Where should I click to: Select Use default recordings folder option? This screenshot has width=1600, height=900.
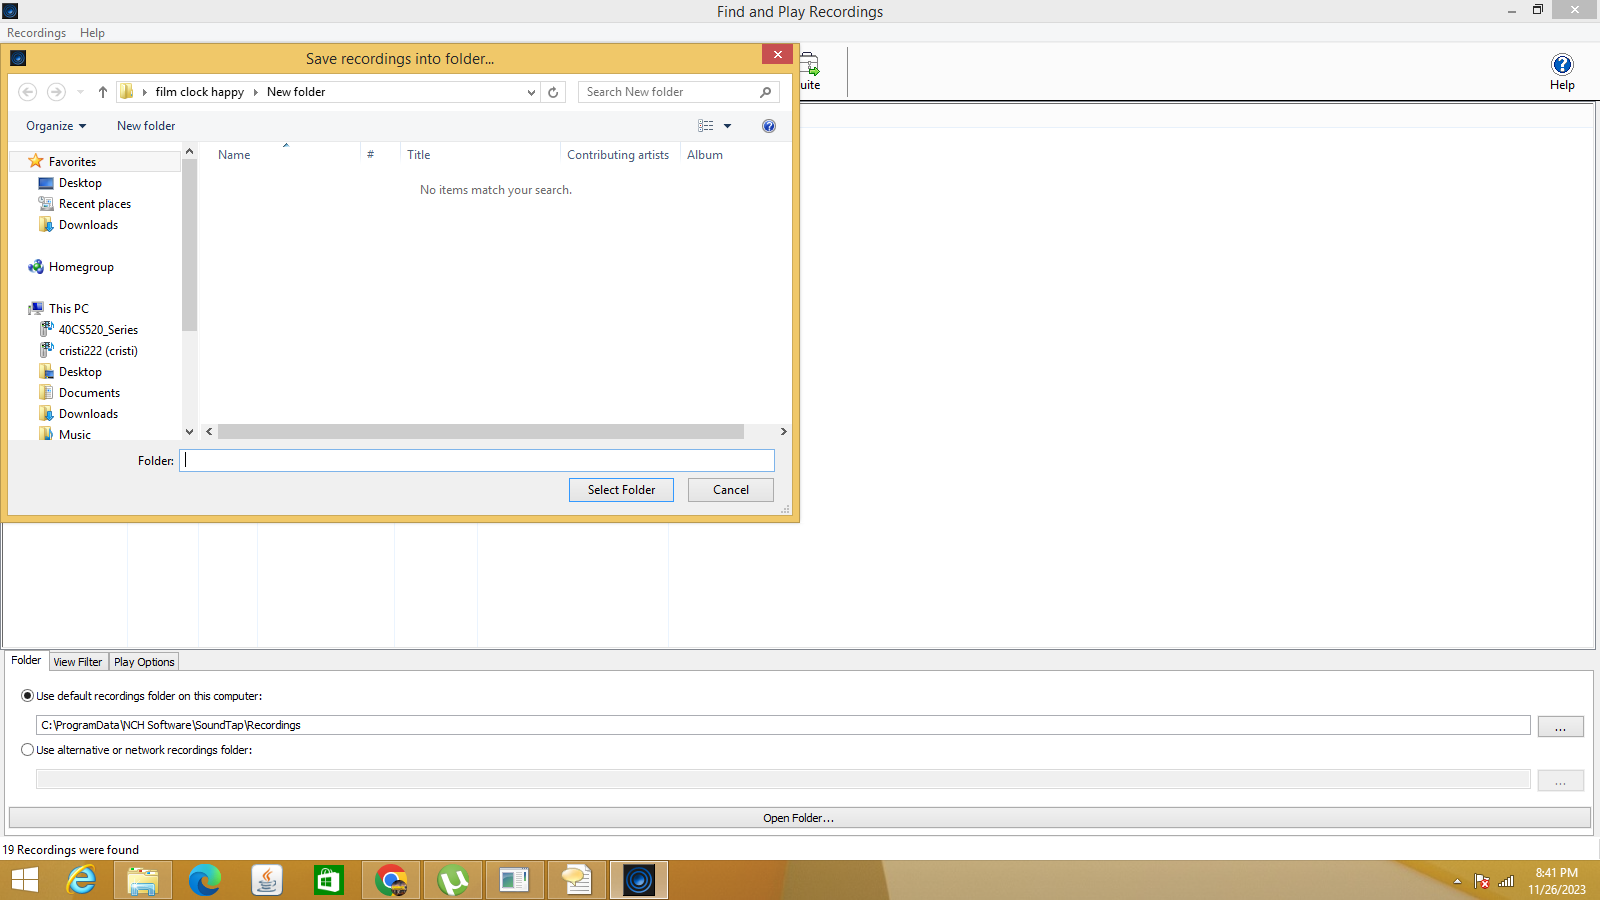27,695
